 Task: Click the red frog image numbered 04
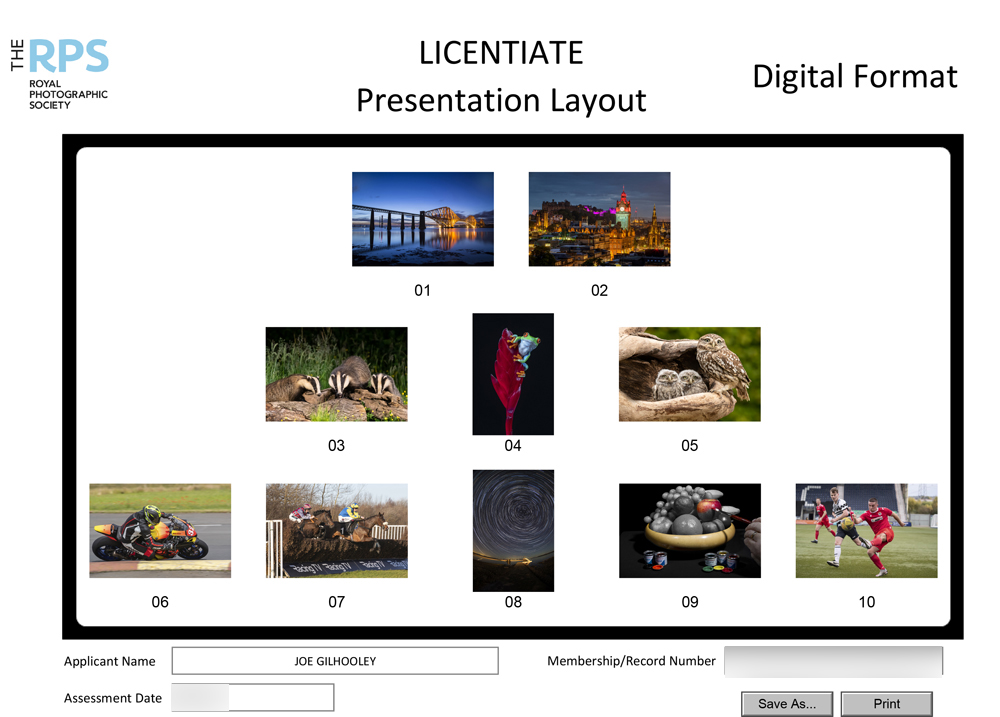click(x=513, y=373)
